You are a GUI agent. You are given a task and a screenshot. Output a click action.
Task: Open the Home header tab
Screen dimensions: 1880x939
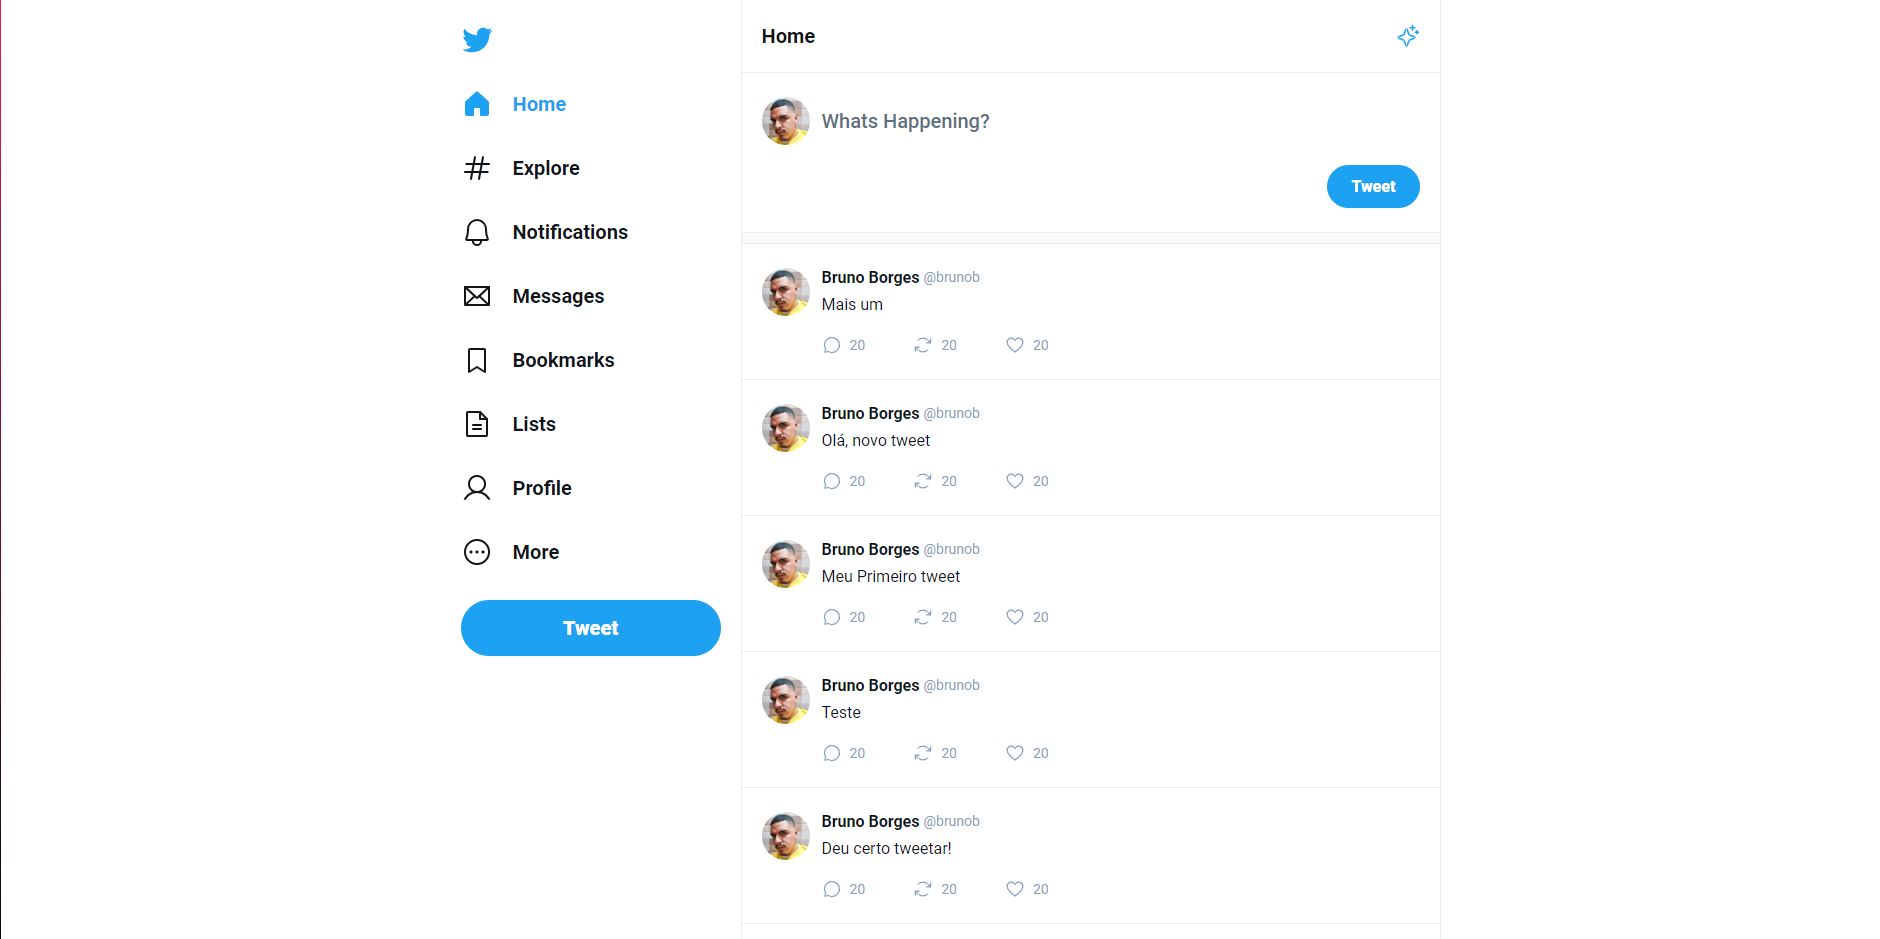point(788,36)
